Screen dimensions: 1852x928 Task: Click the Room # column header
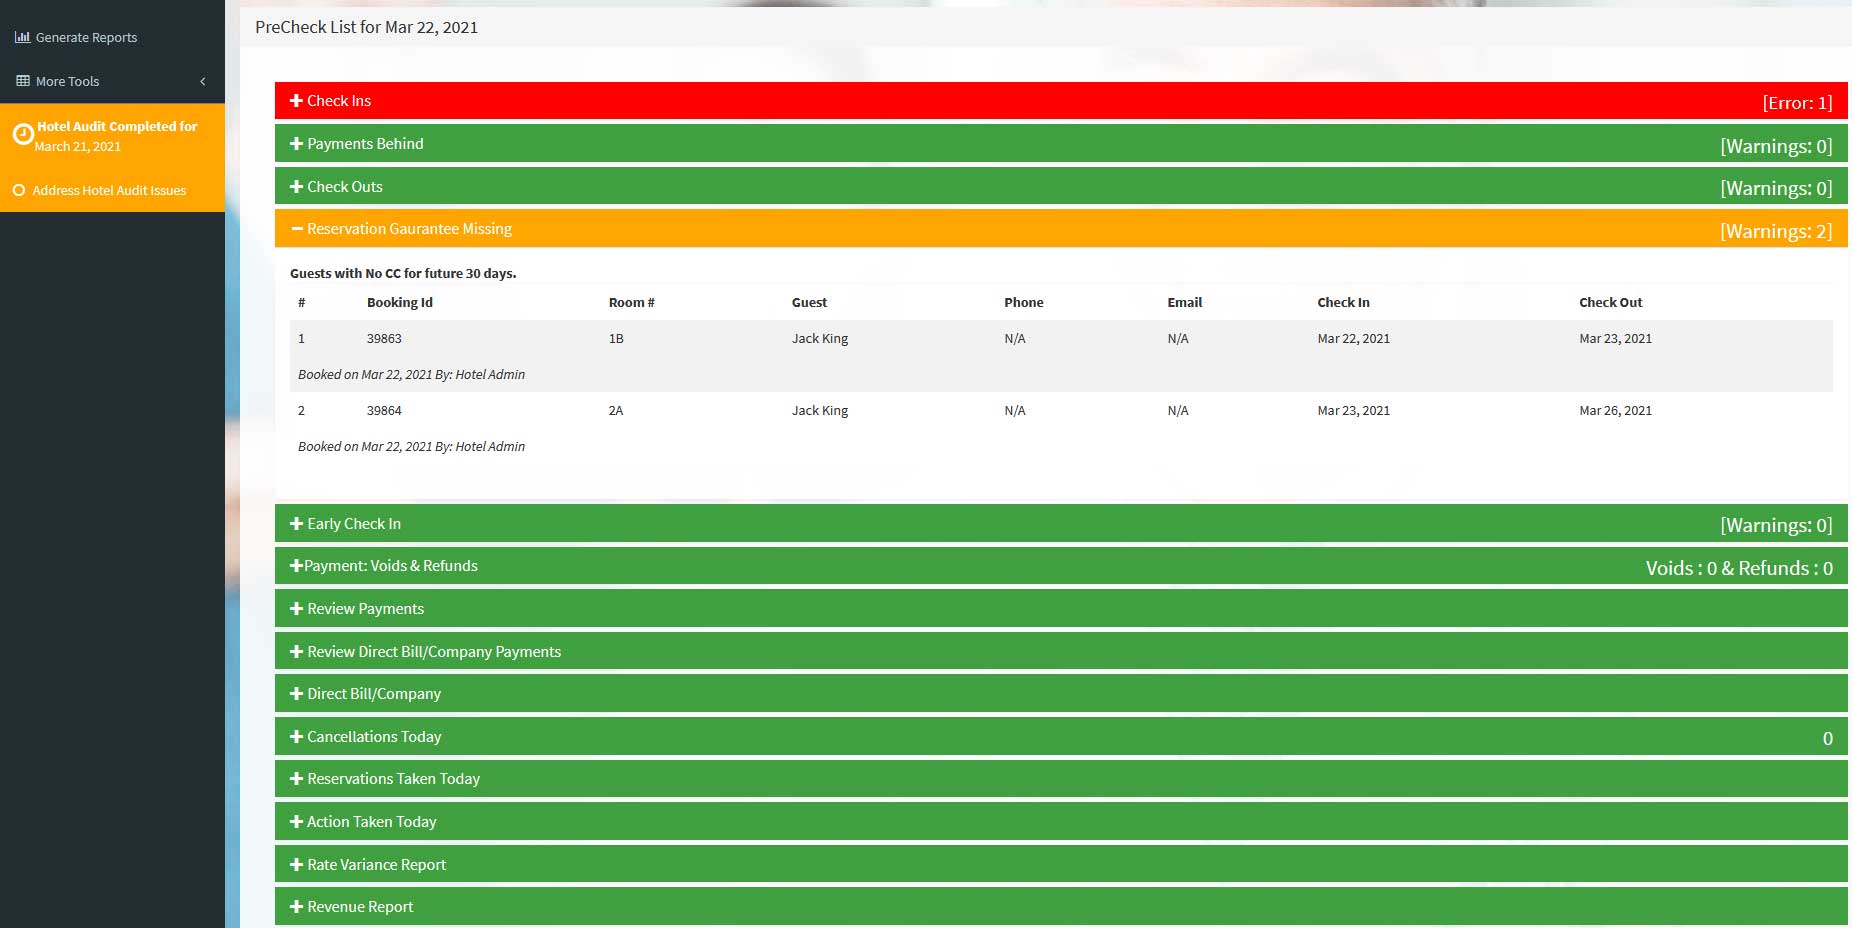click(631, 302)
